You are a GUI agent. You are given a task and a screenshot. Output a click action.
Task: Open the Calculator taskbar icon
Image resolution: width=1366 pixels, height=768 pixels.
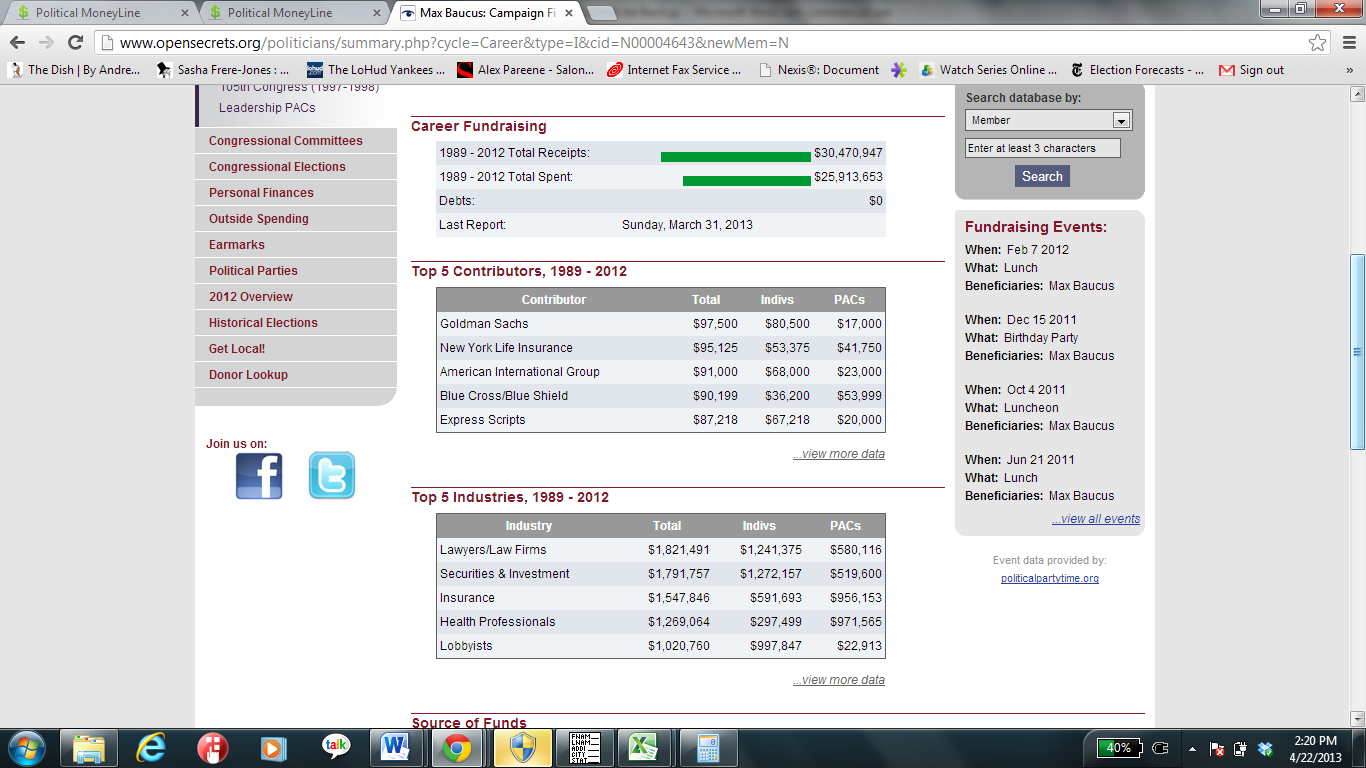pyautogui.click(x=708, y=748)
